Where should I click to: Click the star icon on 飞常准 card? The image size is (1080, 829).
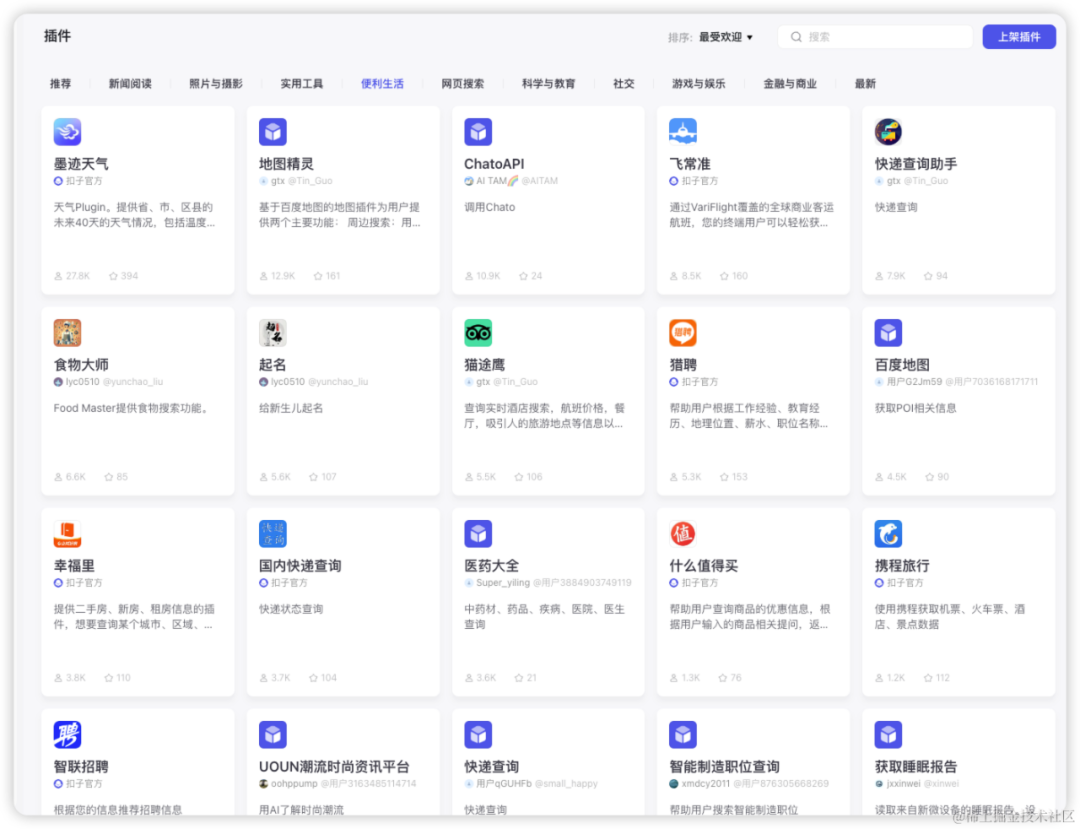[x=724, y=276]
